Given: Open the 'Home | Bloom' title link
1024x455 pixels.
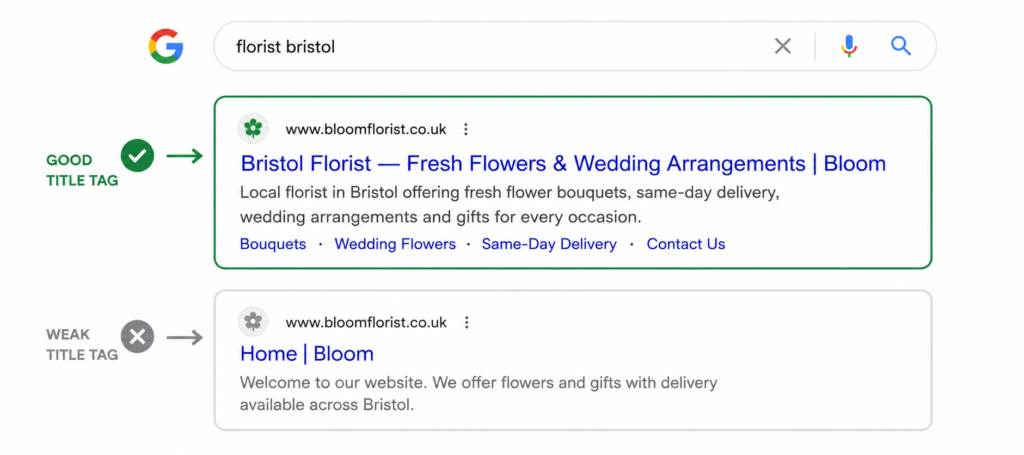Looking at the screenshot, I should pyautogui.click(x=307, y=354).
